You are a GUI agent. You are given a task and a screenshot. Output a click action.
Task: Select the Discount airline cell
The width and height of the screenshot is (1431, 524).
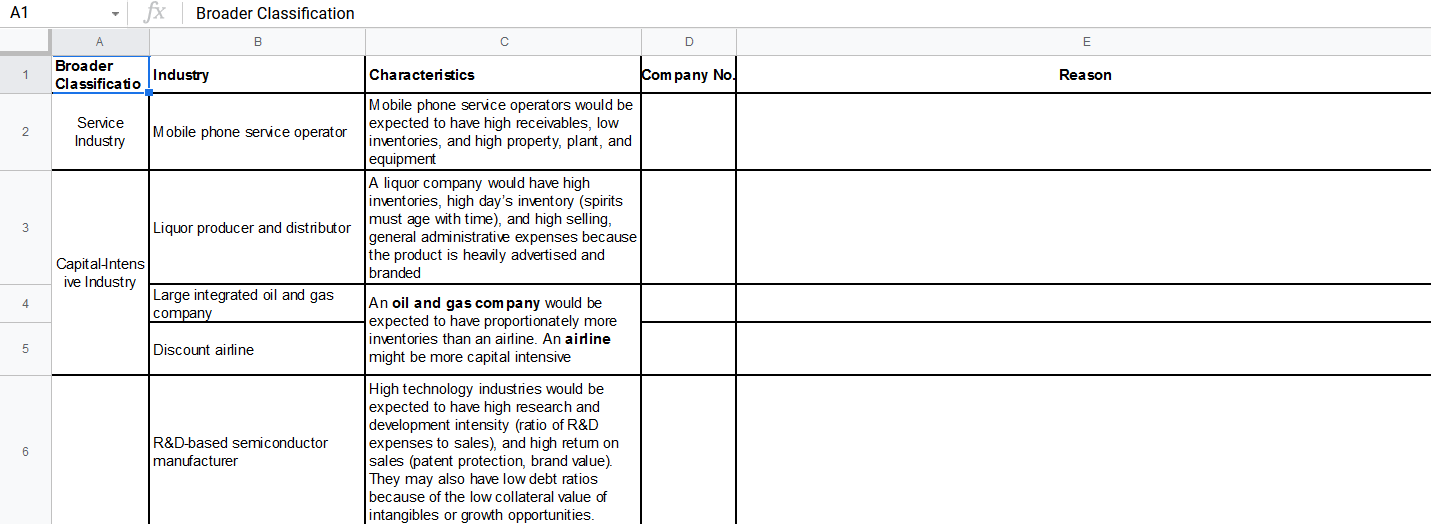[x=258, y=349]
